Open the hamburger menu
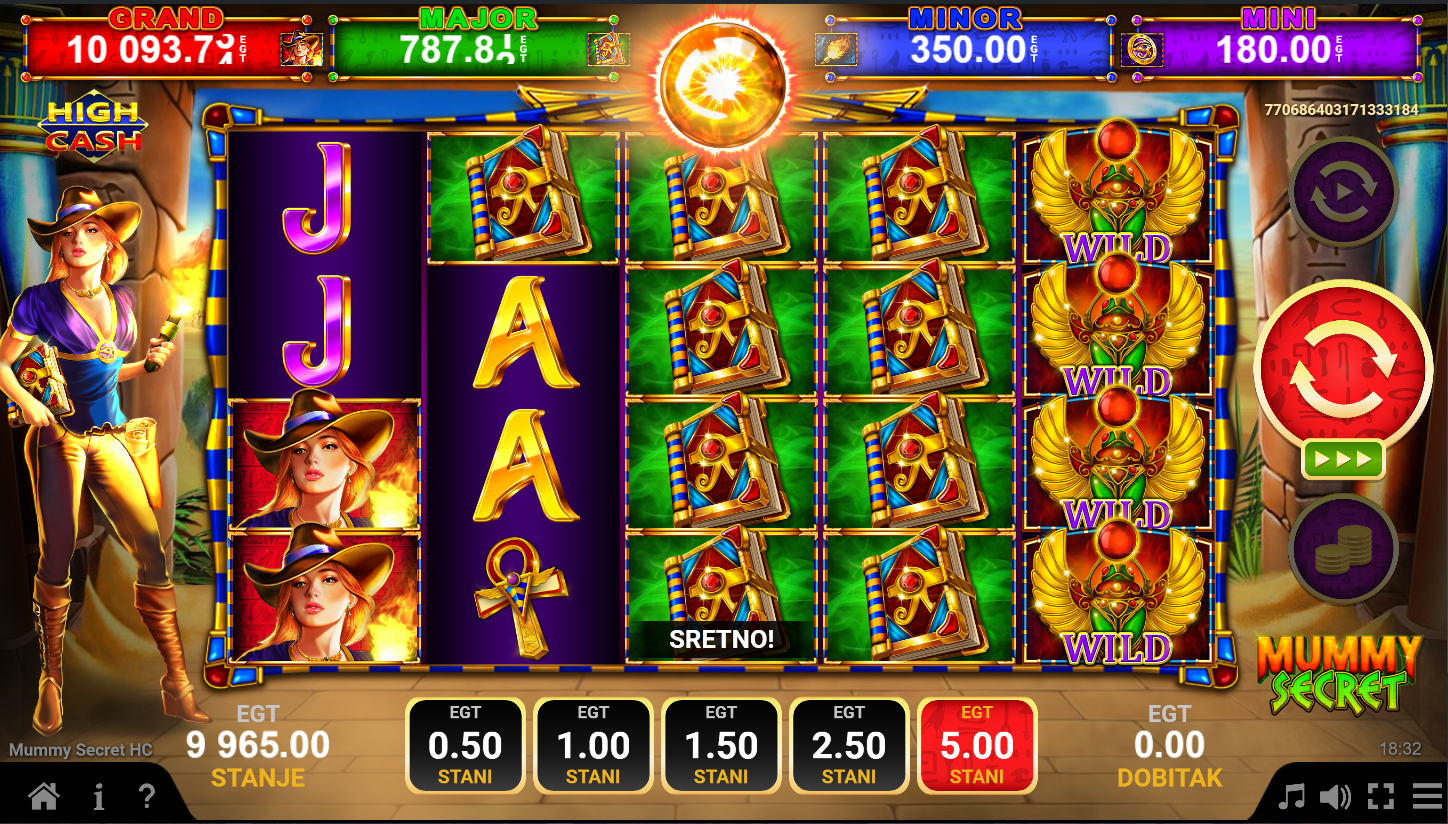The image size is (1448, 824). (x=1427, y=797)
